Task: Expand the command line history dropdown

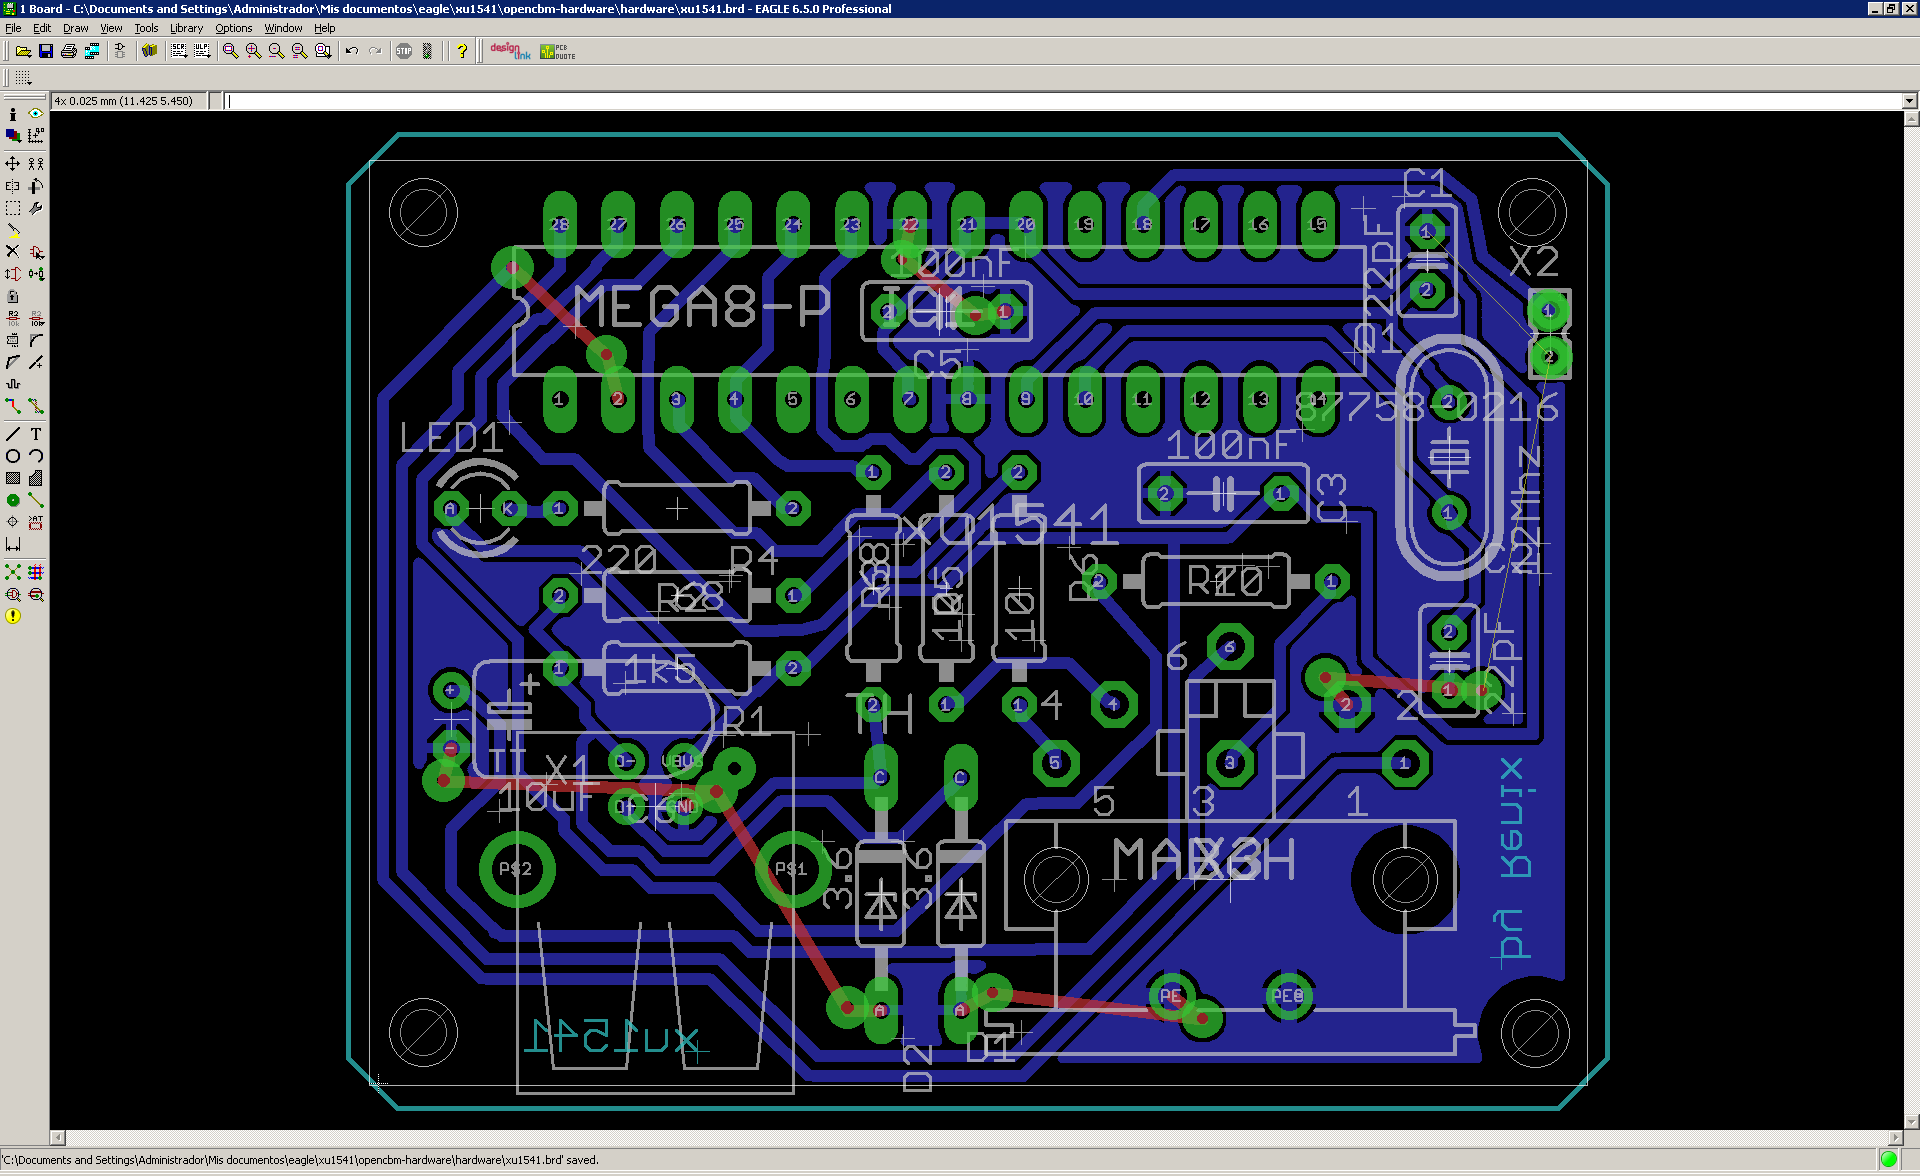Action: click(1909, 101)
